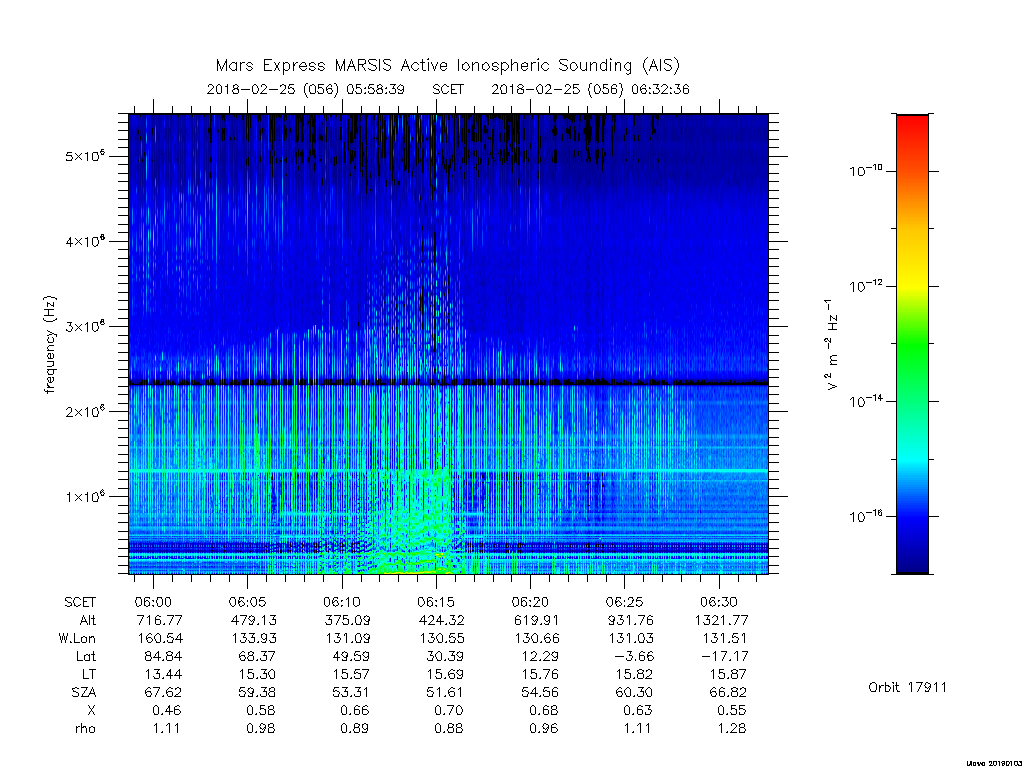Click altitude value 1321.77
Screen dimensions: 1024x768
[x=722, y=620]
